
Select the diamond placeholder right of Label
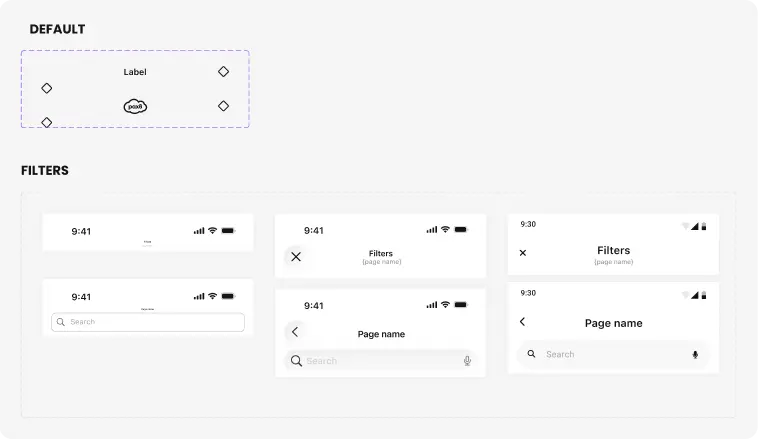click(223, 72)
